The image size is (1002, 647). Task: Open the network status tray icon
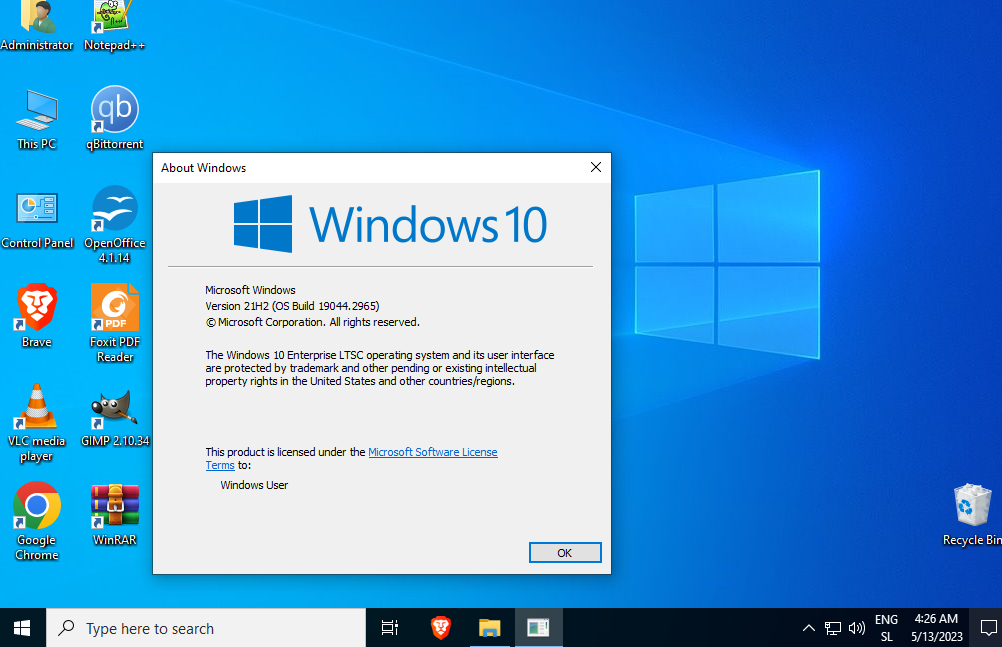click(833, 628)
